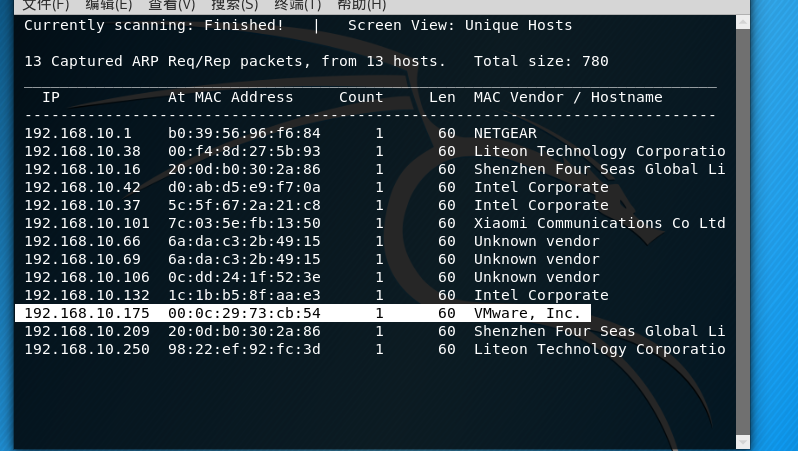
Task: Click MAC address b0:39:56:96:f6:84
Action: coord(244,133)
